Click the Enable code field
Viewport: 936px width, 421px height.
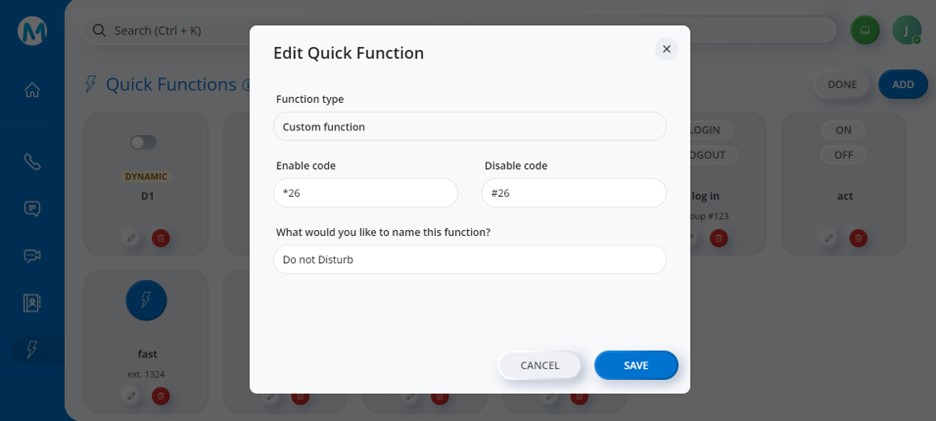tap(365, 193)
